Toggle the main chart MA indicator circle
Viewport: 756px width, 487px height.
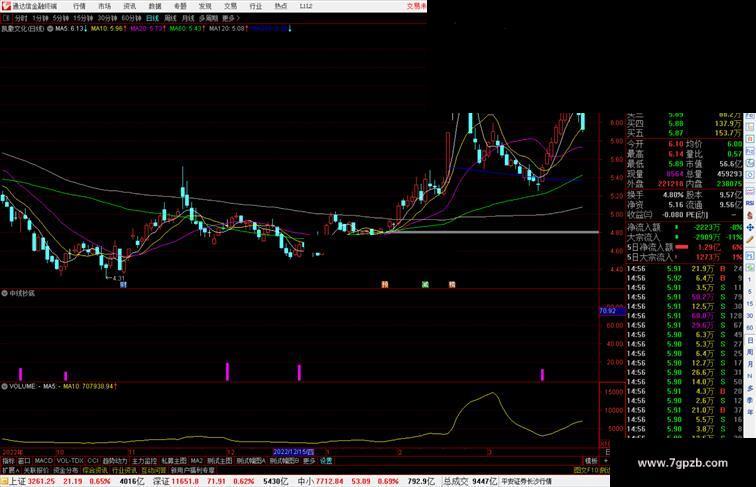pos(50,29)
